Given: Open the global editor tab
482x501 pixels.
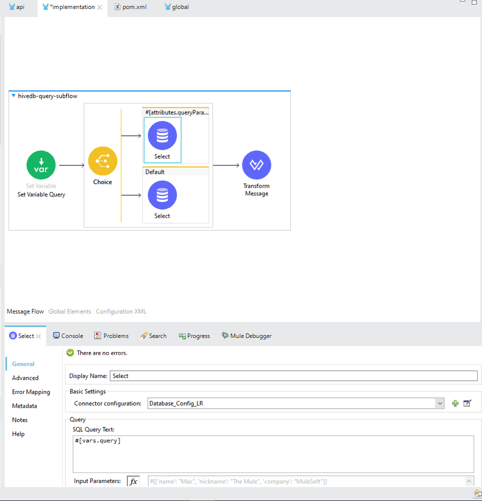Looking at the screenshot, I should pos(177,7).
